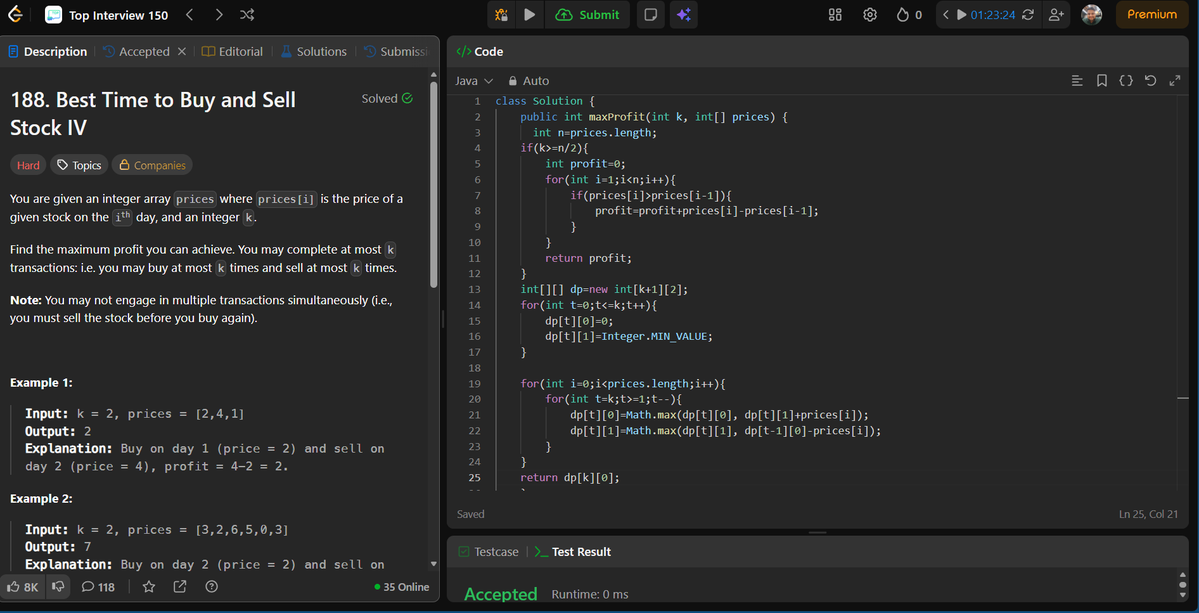Image resolution: width=1199 pixels, height=613 pixels.
Task: Open the help question mark icon
Action: coord(212,587)
